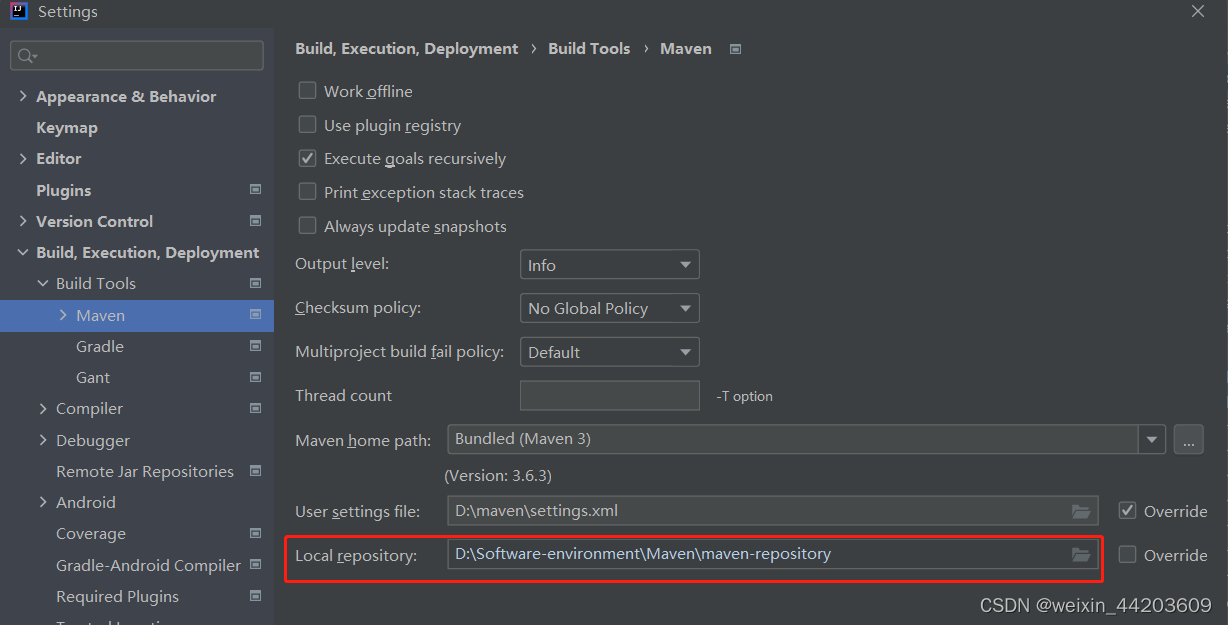Click project-level icon next to Gradle

tap(255, 346)
